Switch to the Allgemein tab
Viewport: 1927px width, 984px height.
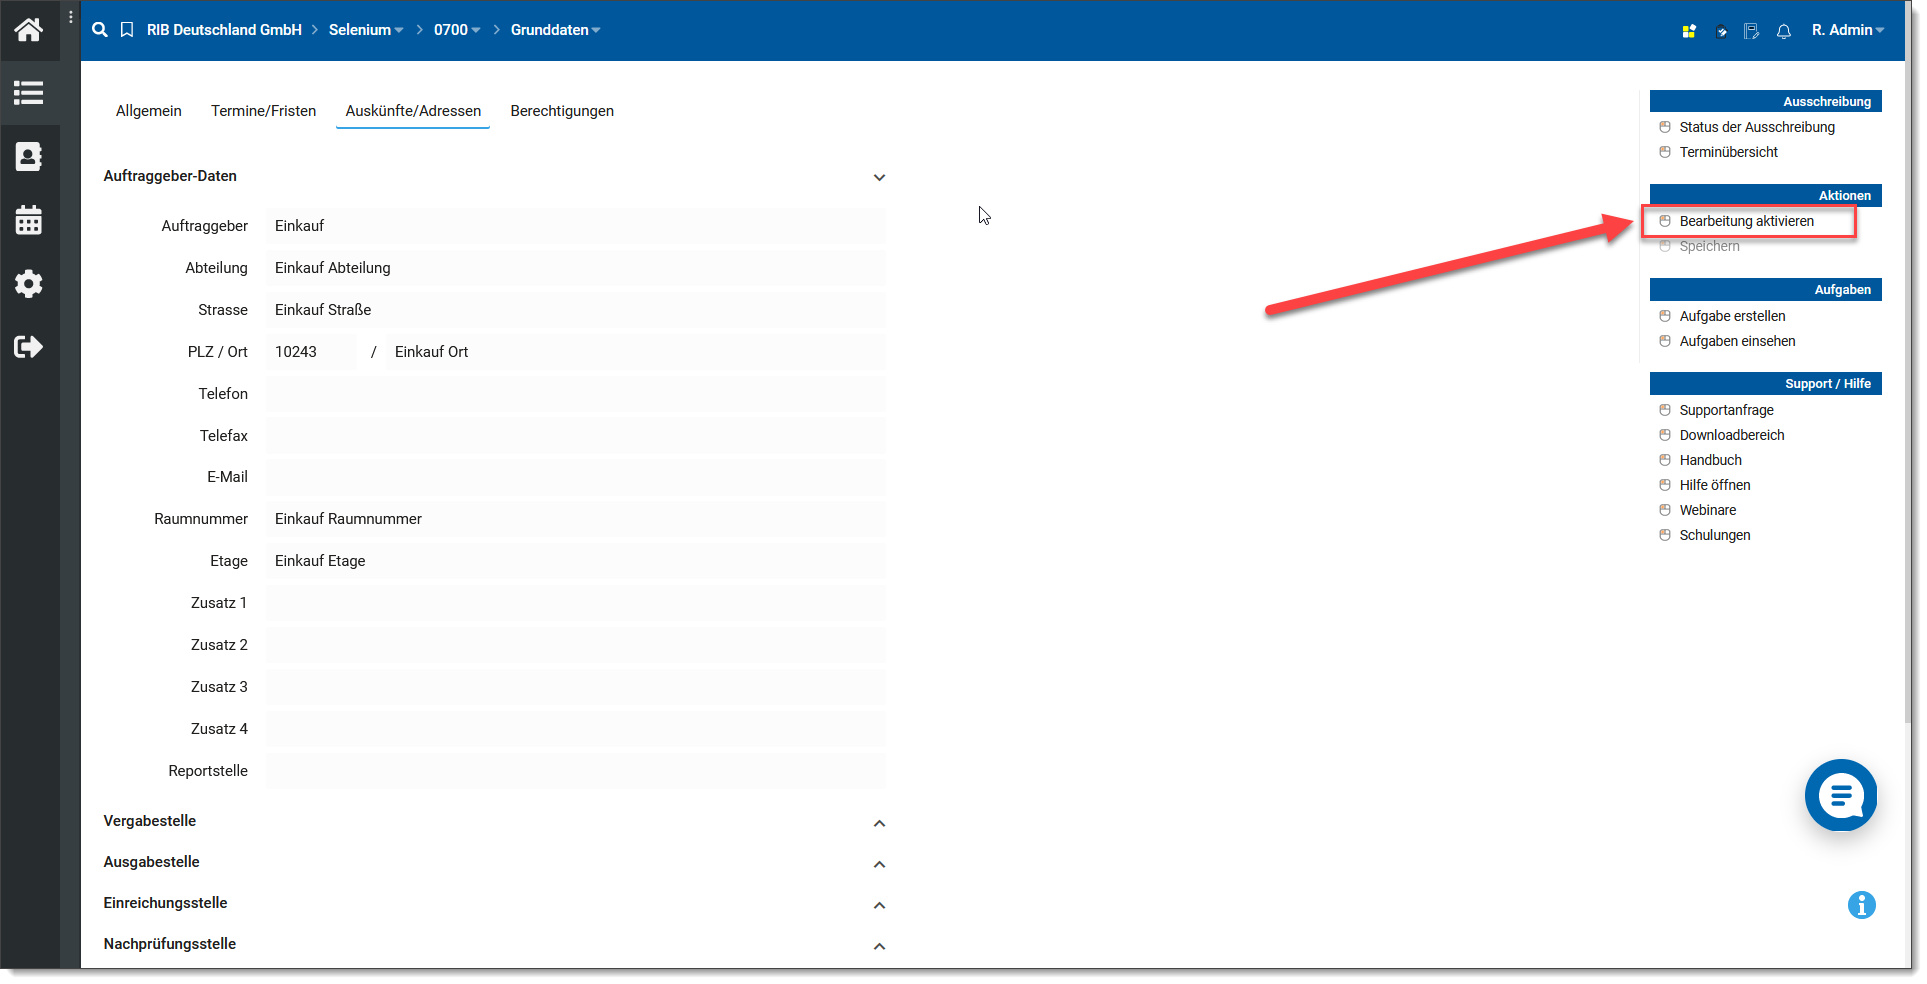[149, 111]
